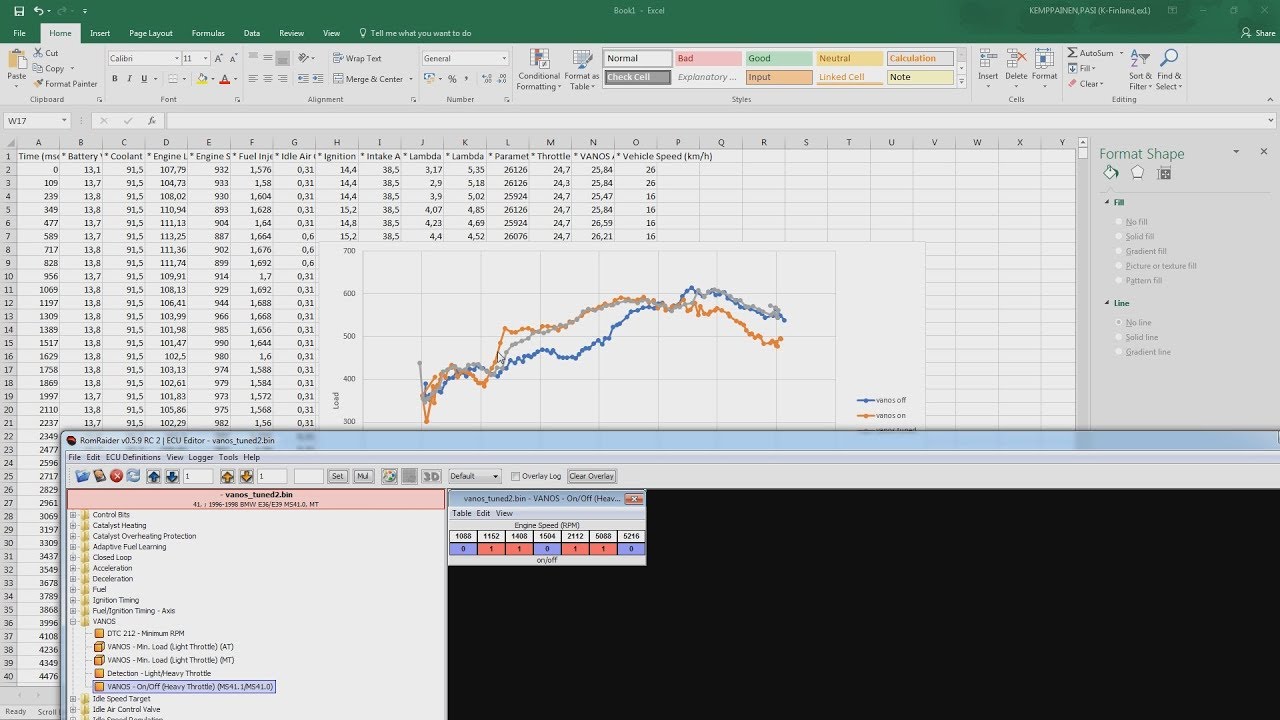Toggle italic formatting in Excel
This screenshot has width=1280, height=720.
click(129, 79)
